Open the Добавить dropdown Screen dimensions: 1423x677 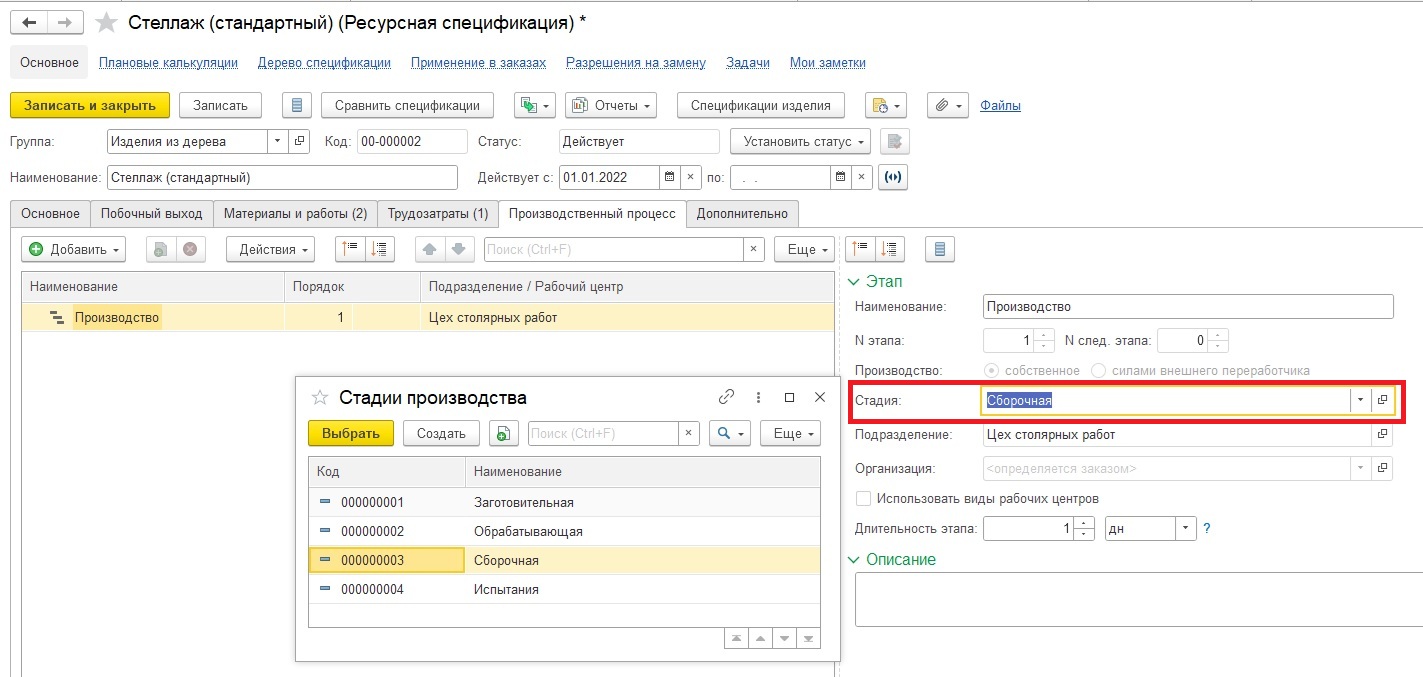74,249
